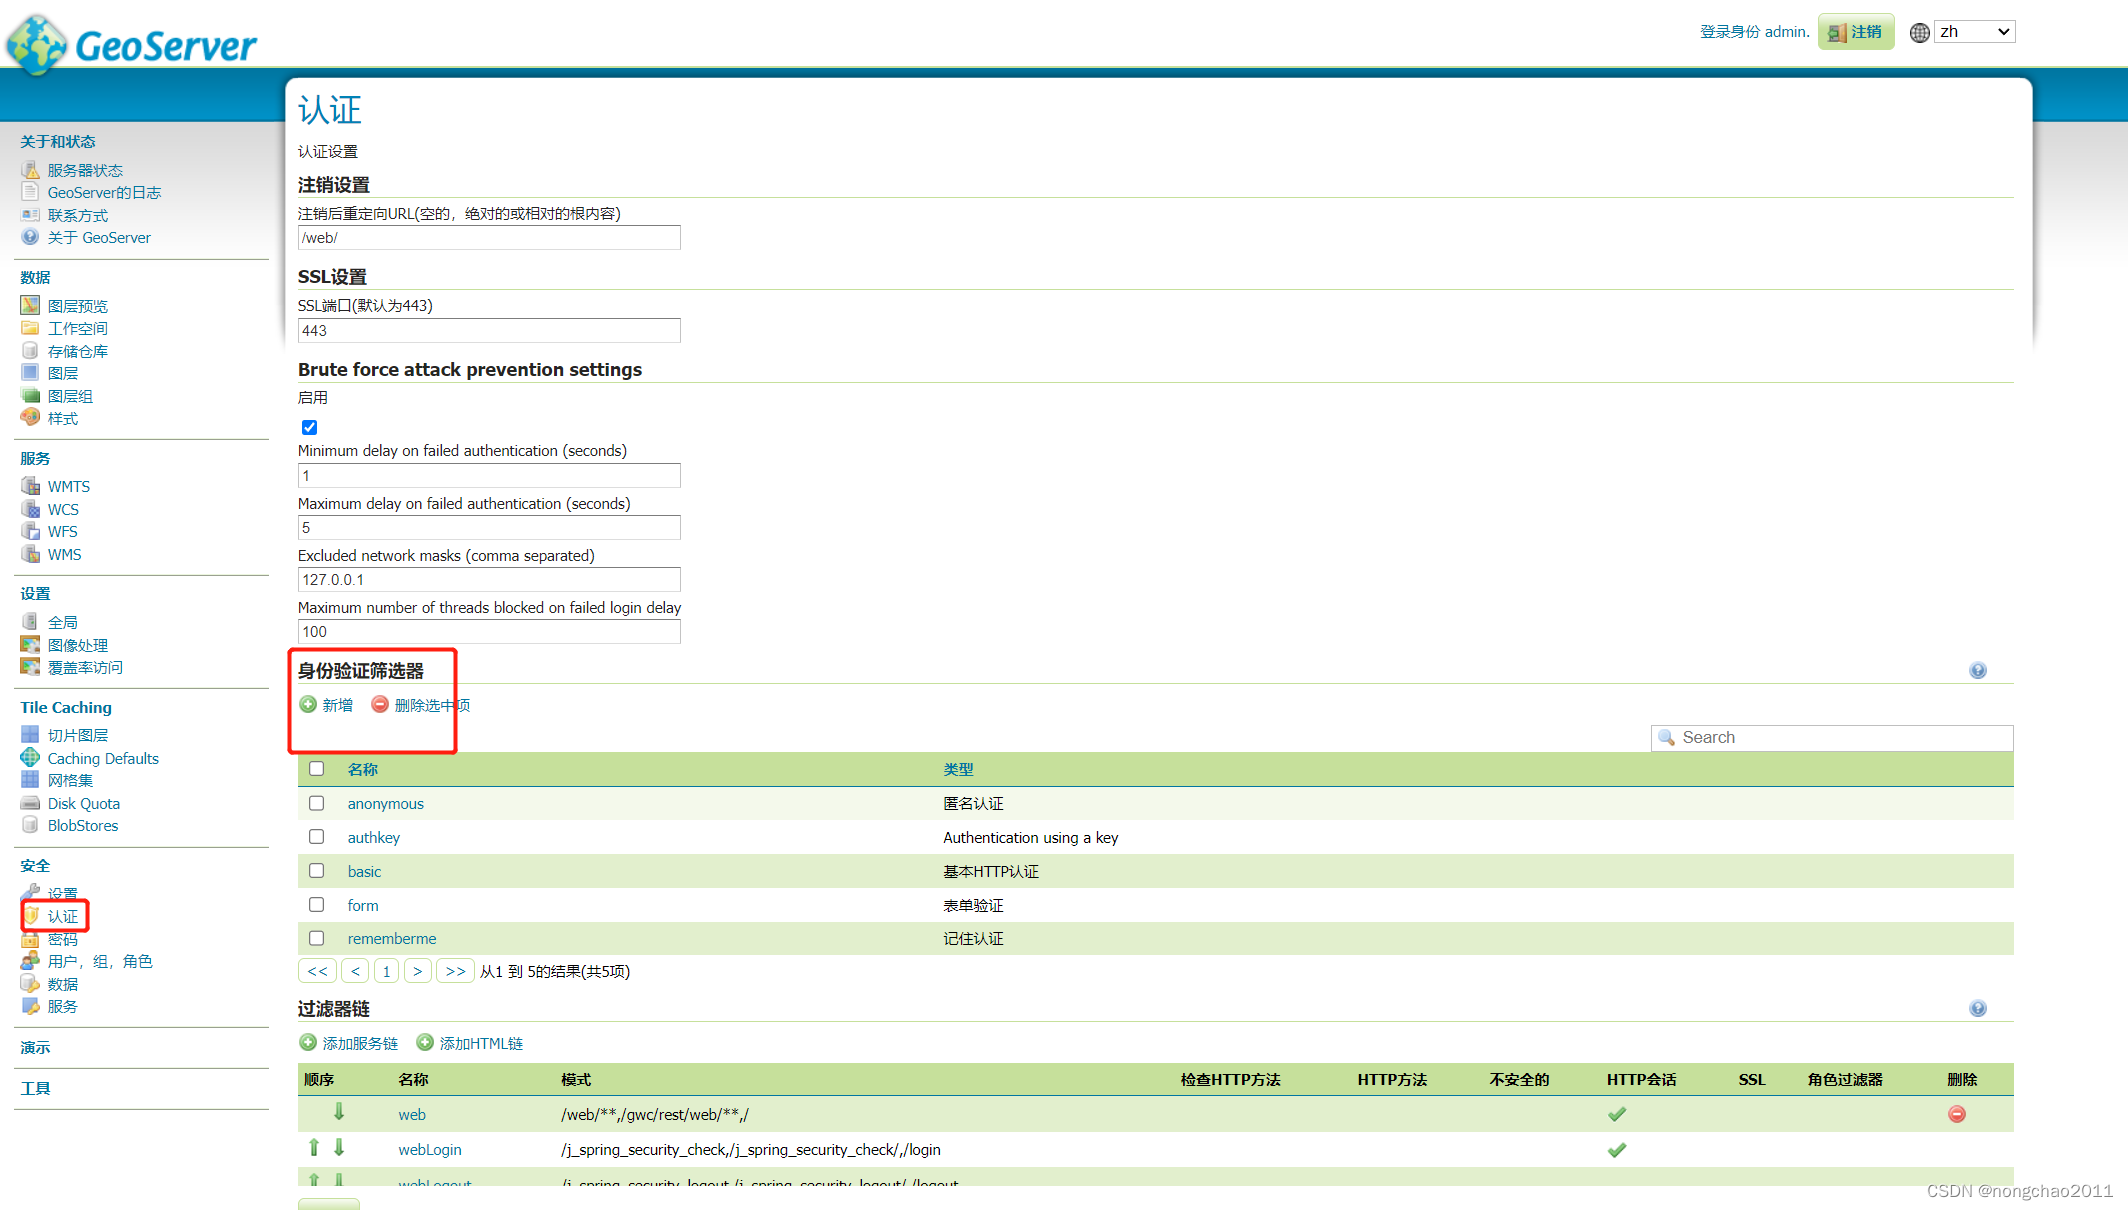The image size is (2128, 1210).
Task: Open the 存储仓库 stores page
Action: click(x=78, y=350)
